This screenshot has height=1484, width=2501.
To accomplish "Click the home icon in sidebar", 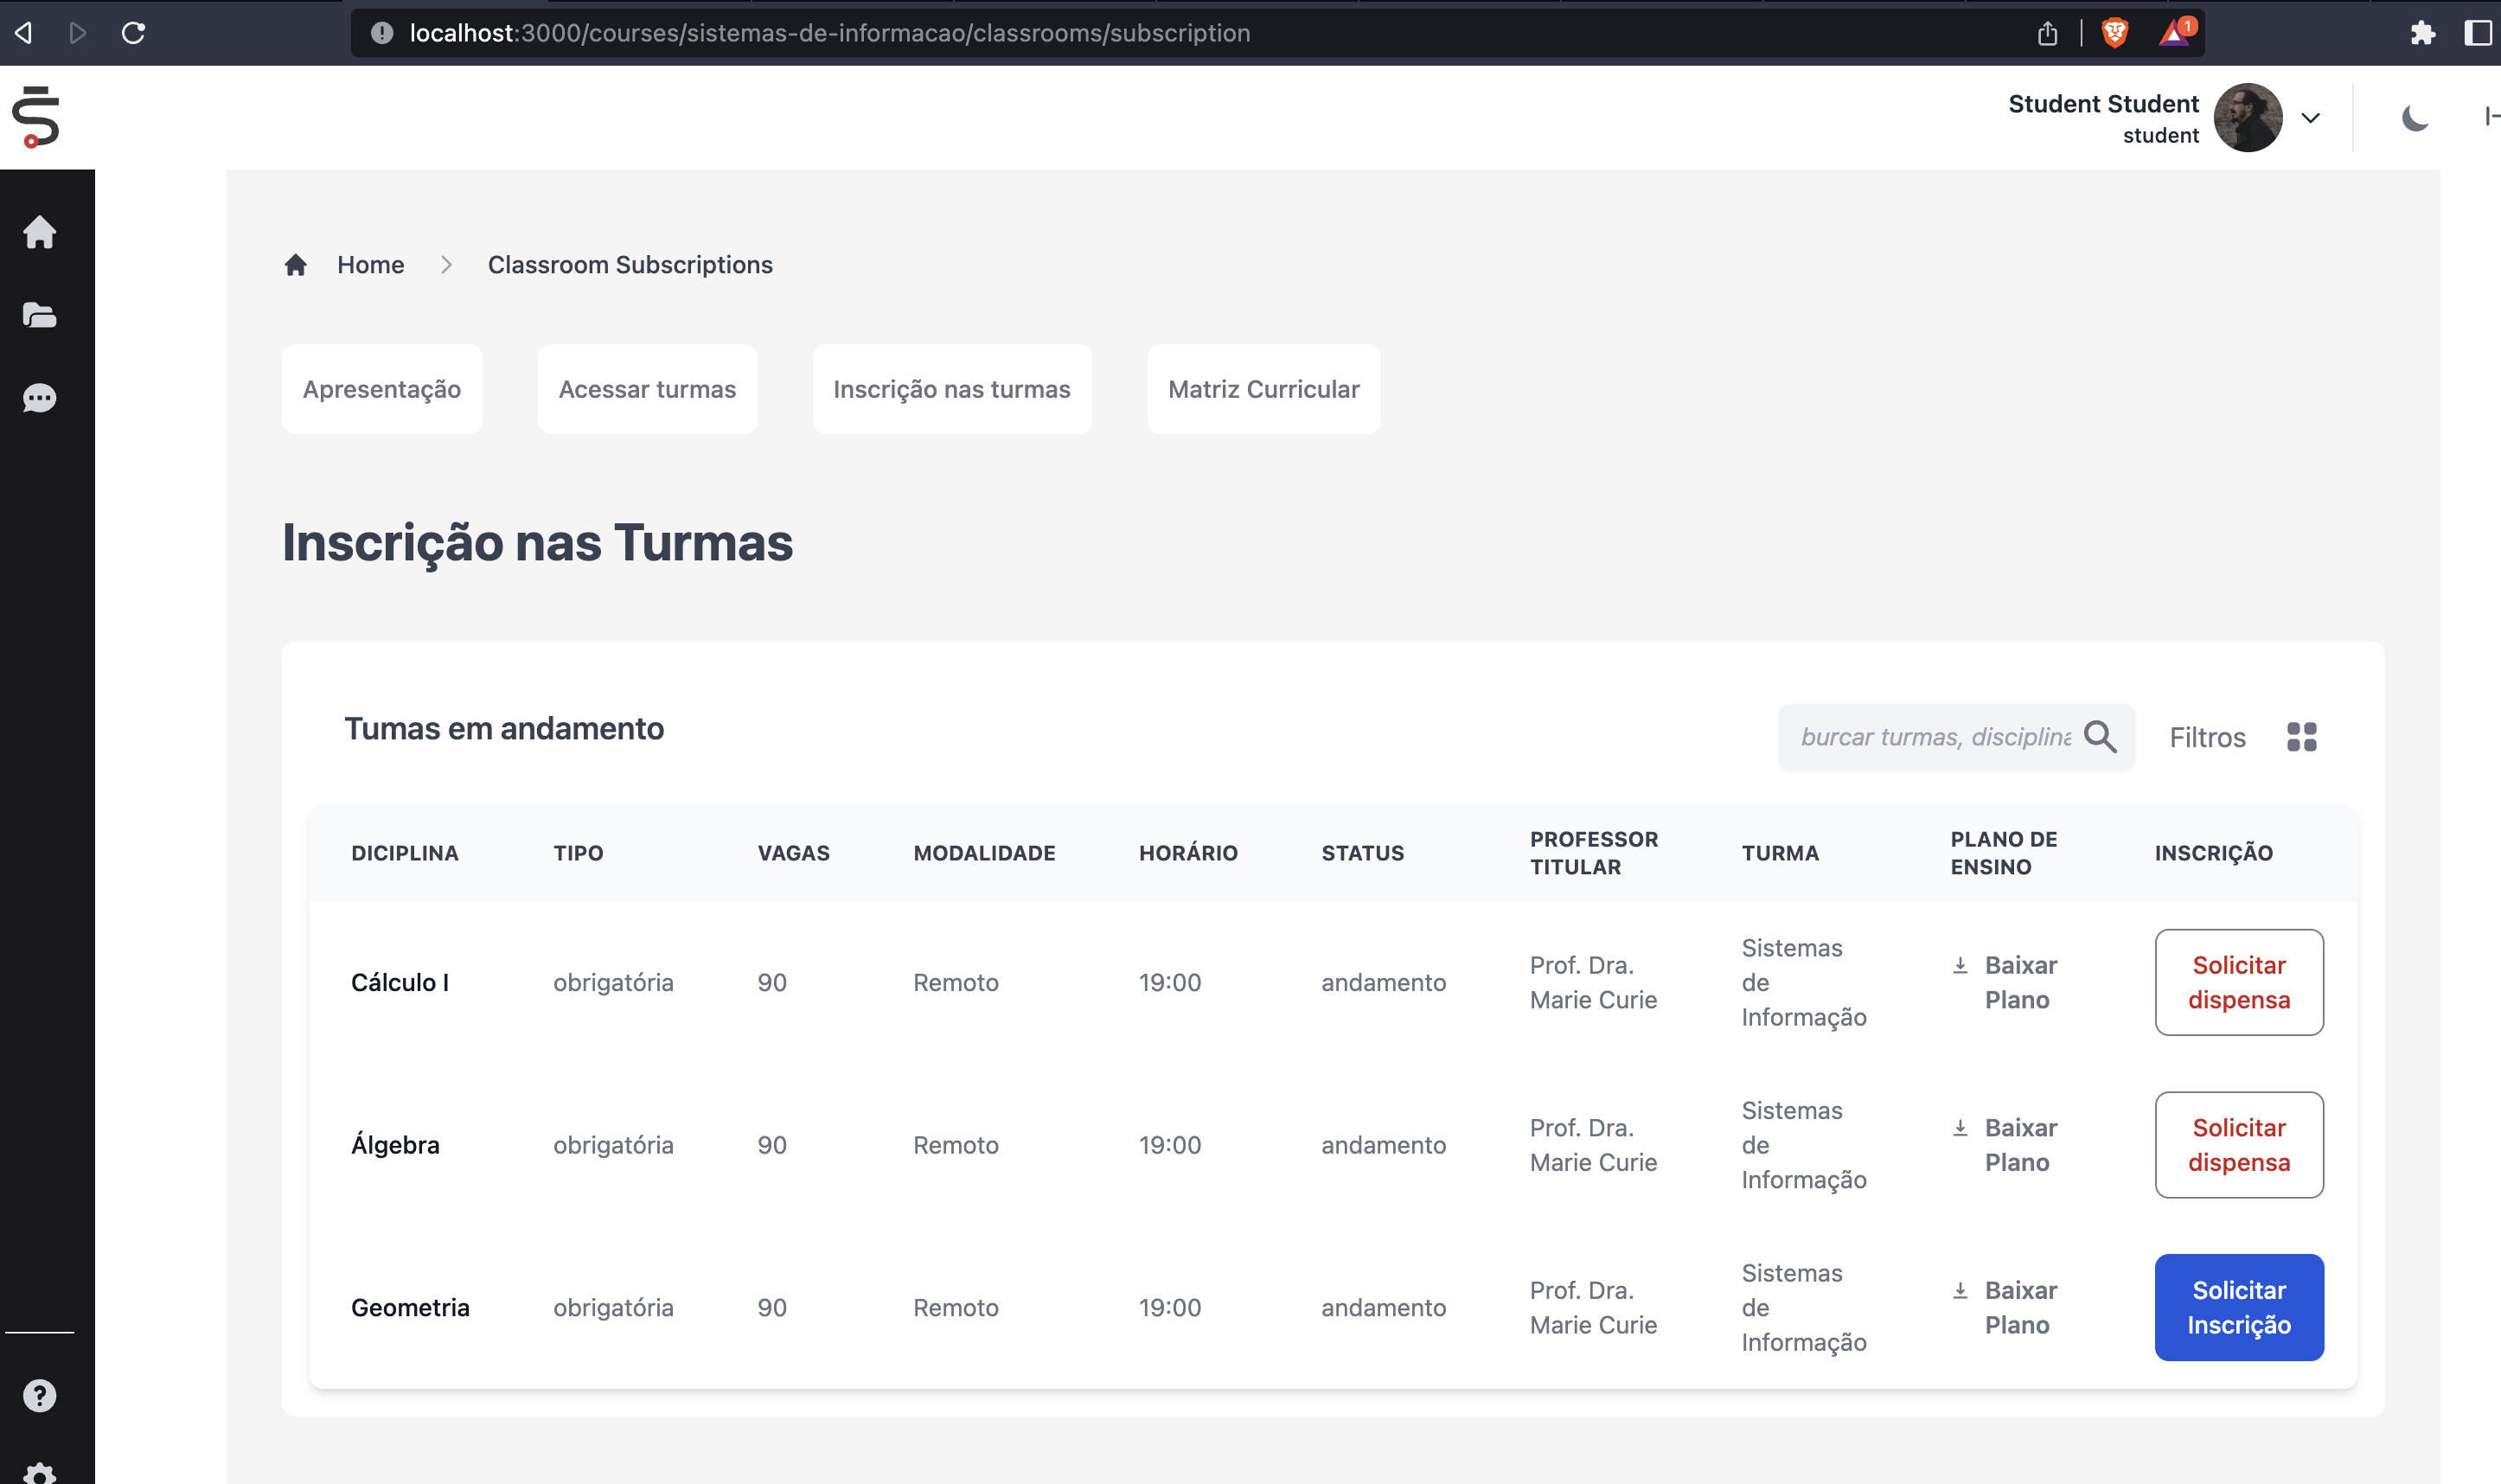I will click(39, 232).
